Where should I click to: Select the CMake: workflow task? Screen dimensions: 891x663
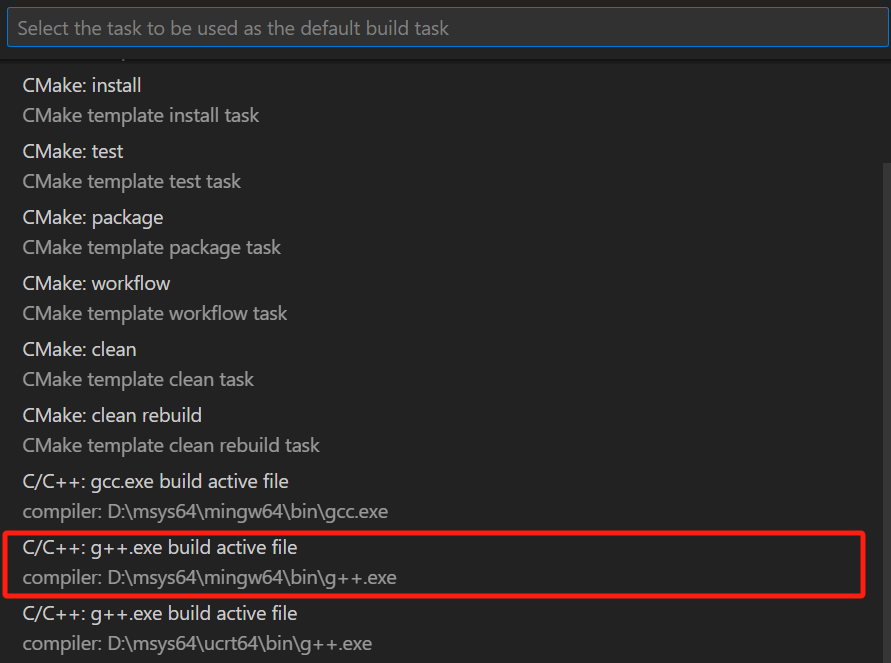[x=96, y=283]
